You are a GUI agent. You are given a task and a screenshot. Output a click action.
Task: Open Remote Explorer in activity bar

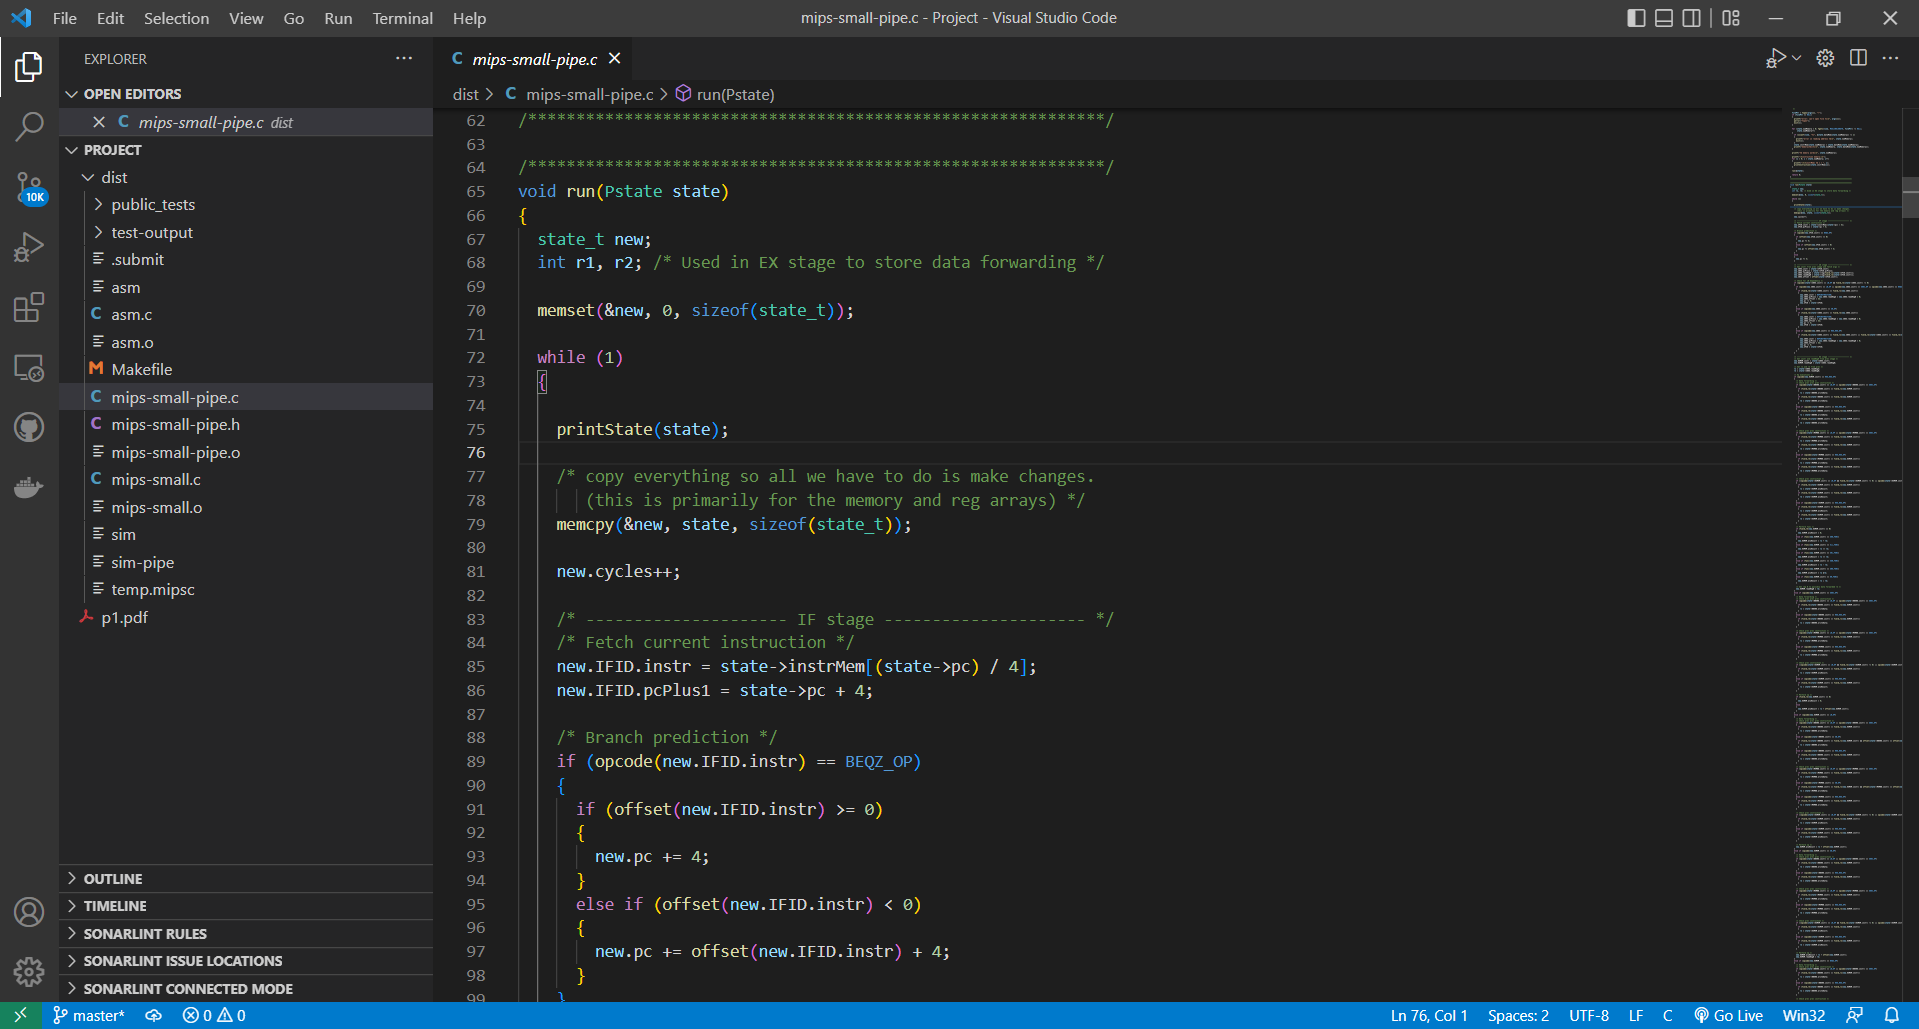pos(29,368)
